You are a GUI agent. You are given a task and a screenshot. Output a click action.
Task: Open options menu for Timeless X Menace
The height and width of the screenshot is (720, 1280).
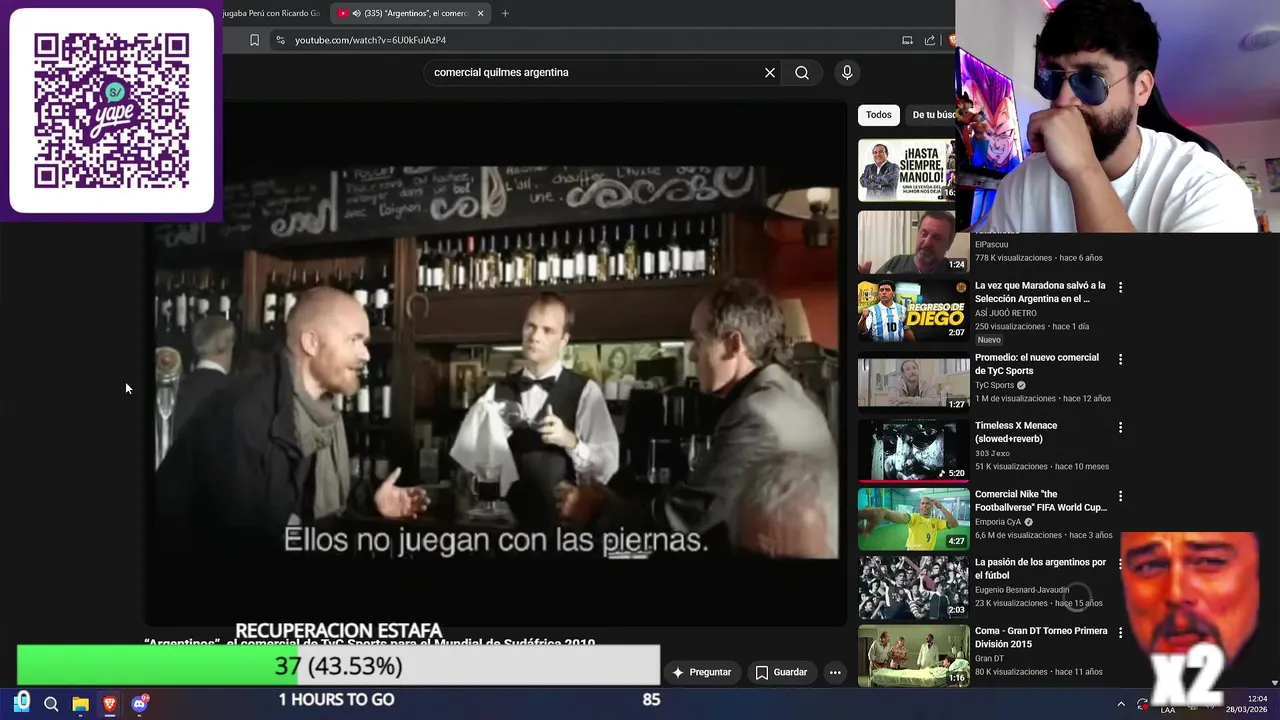tap(1120, 427)
